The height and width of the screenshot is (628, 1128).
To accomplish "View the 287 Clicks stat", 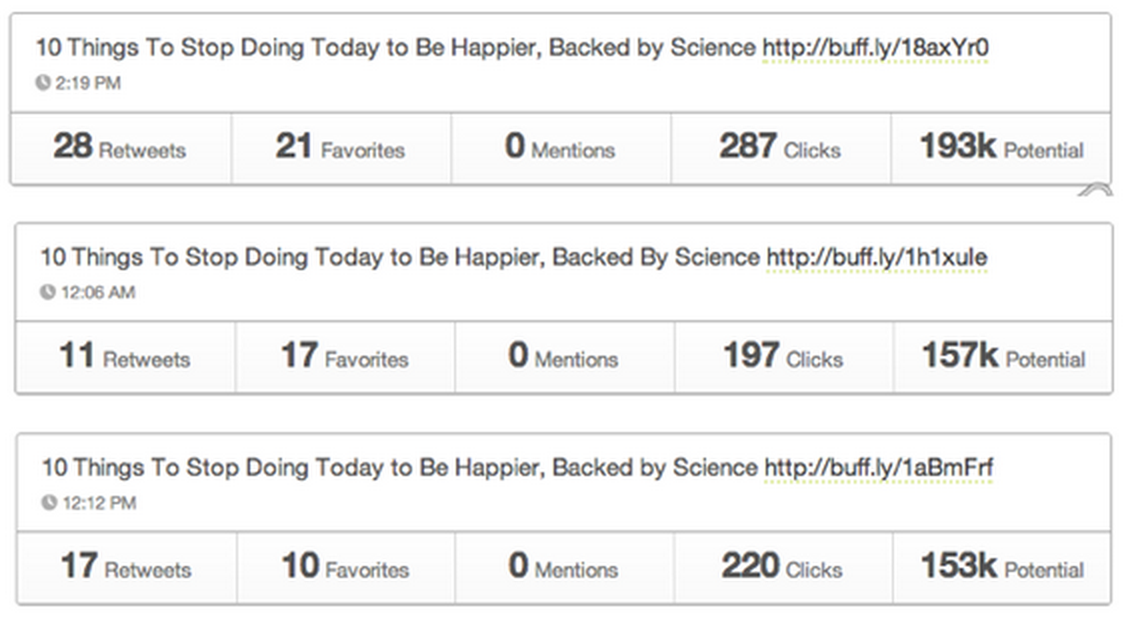I will tap(781, 147).
